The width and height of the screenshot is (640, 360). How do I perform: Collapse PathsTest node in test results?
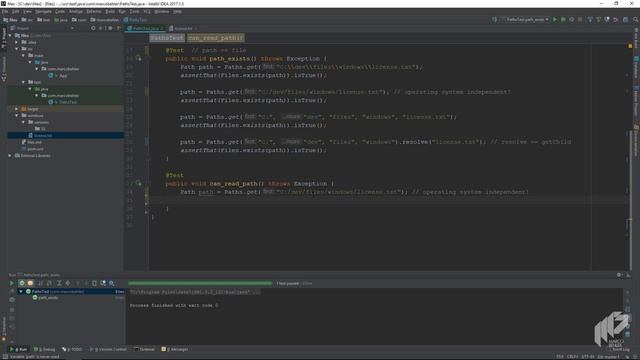(x=21, y=291)
